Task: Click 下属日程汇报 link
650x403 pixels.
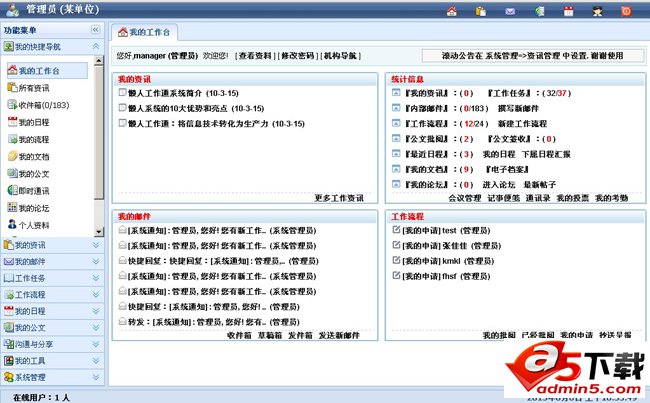Action: click(546, 154)
